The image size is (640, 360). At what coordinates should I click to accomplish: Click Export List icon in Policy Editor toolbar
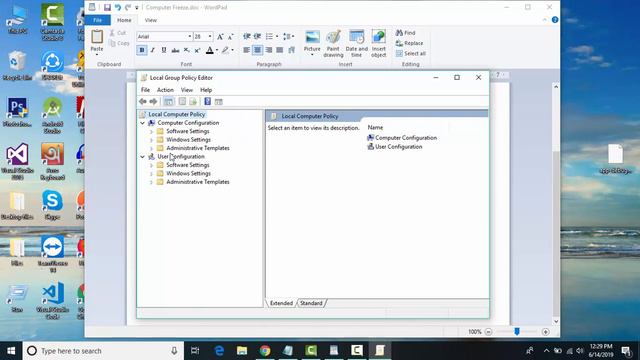(193, 102)
